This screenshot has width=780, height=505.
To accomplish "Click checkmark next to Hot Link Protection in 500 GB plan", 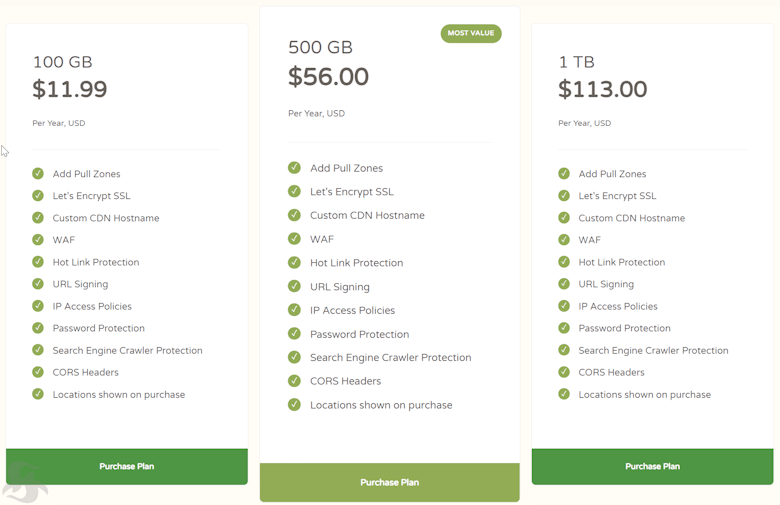I will click(x=294, y=262).
